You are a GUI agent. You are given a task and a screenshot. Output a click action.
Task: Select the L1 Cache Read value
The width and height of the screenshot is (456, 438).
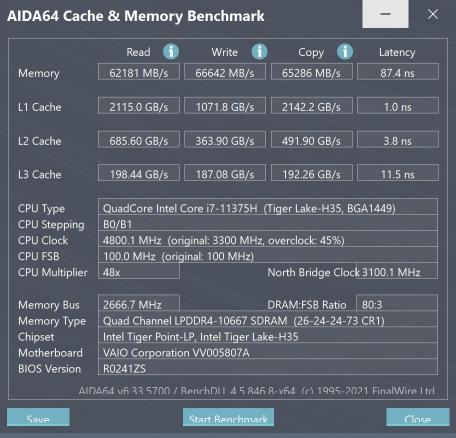[139, 106]
